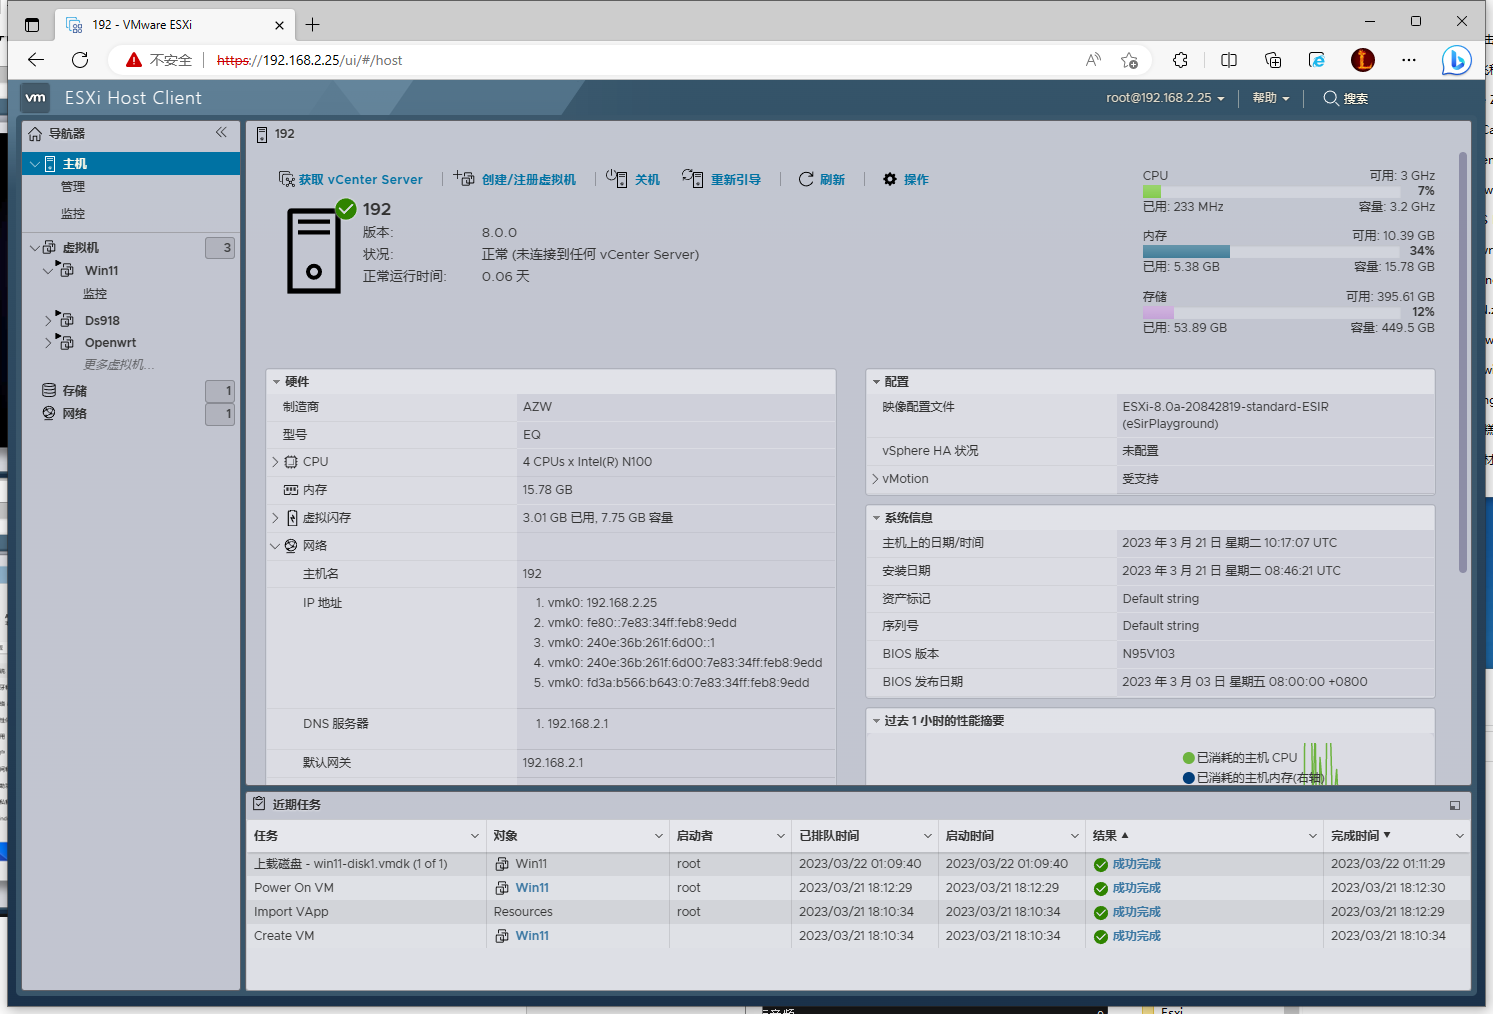The width and height of the screenshot is (1493, 1014).
Task: Collapse the navigator panel with double chevron
Action: [221, 132]
